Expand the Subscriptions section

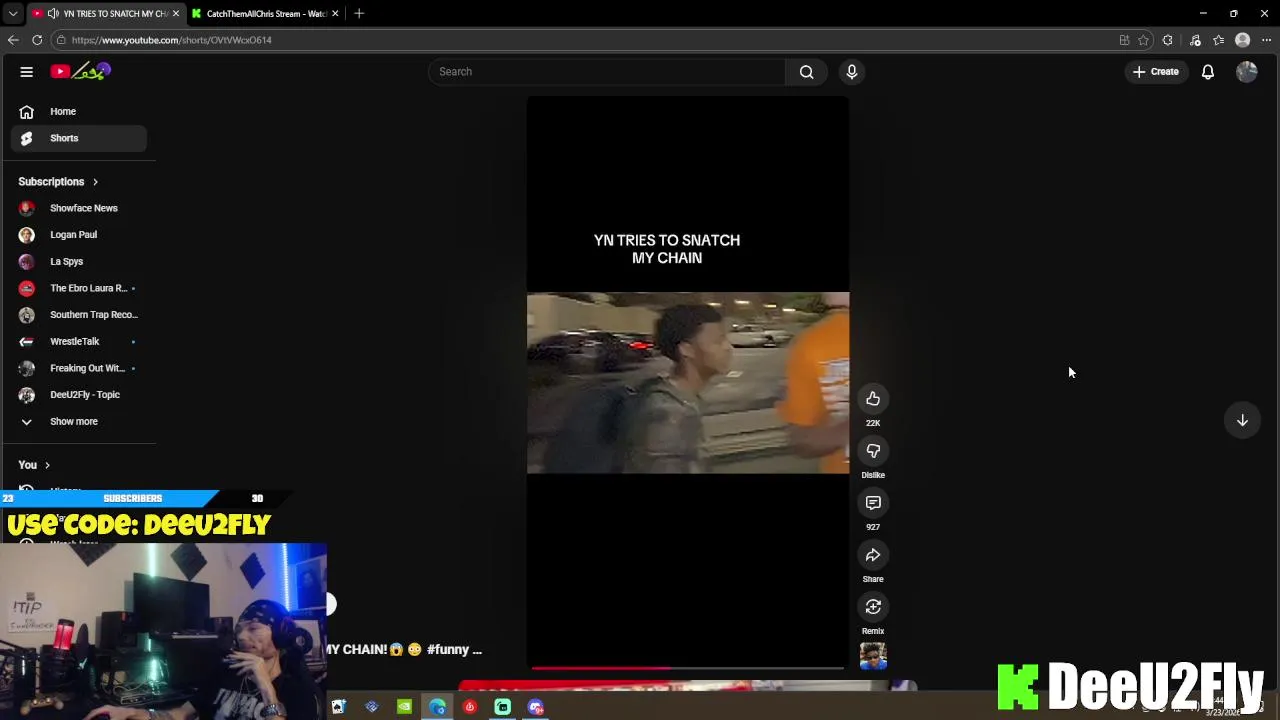58,182
